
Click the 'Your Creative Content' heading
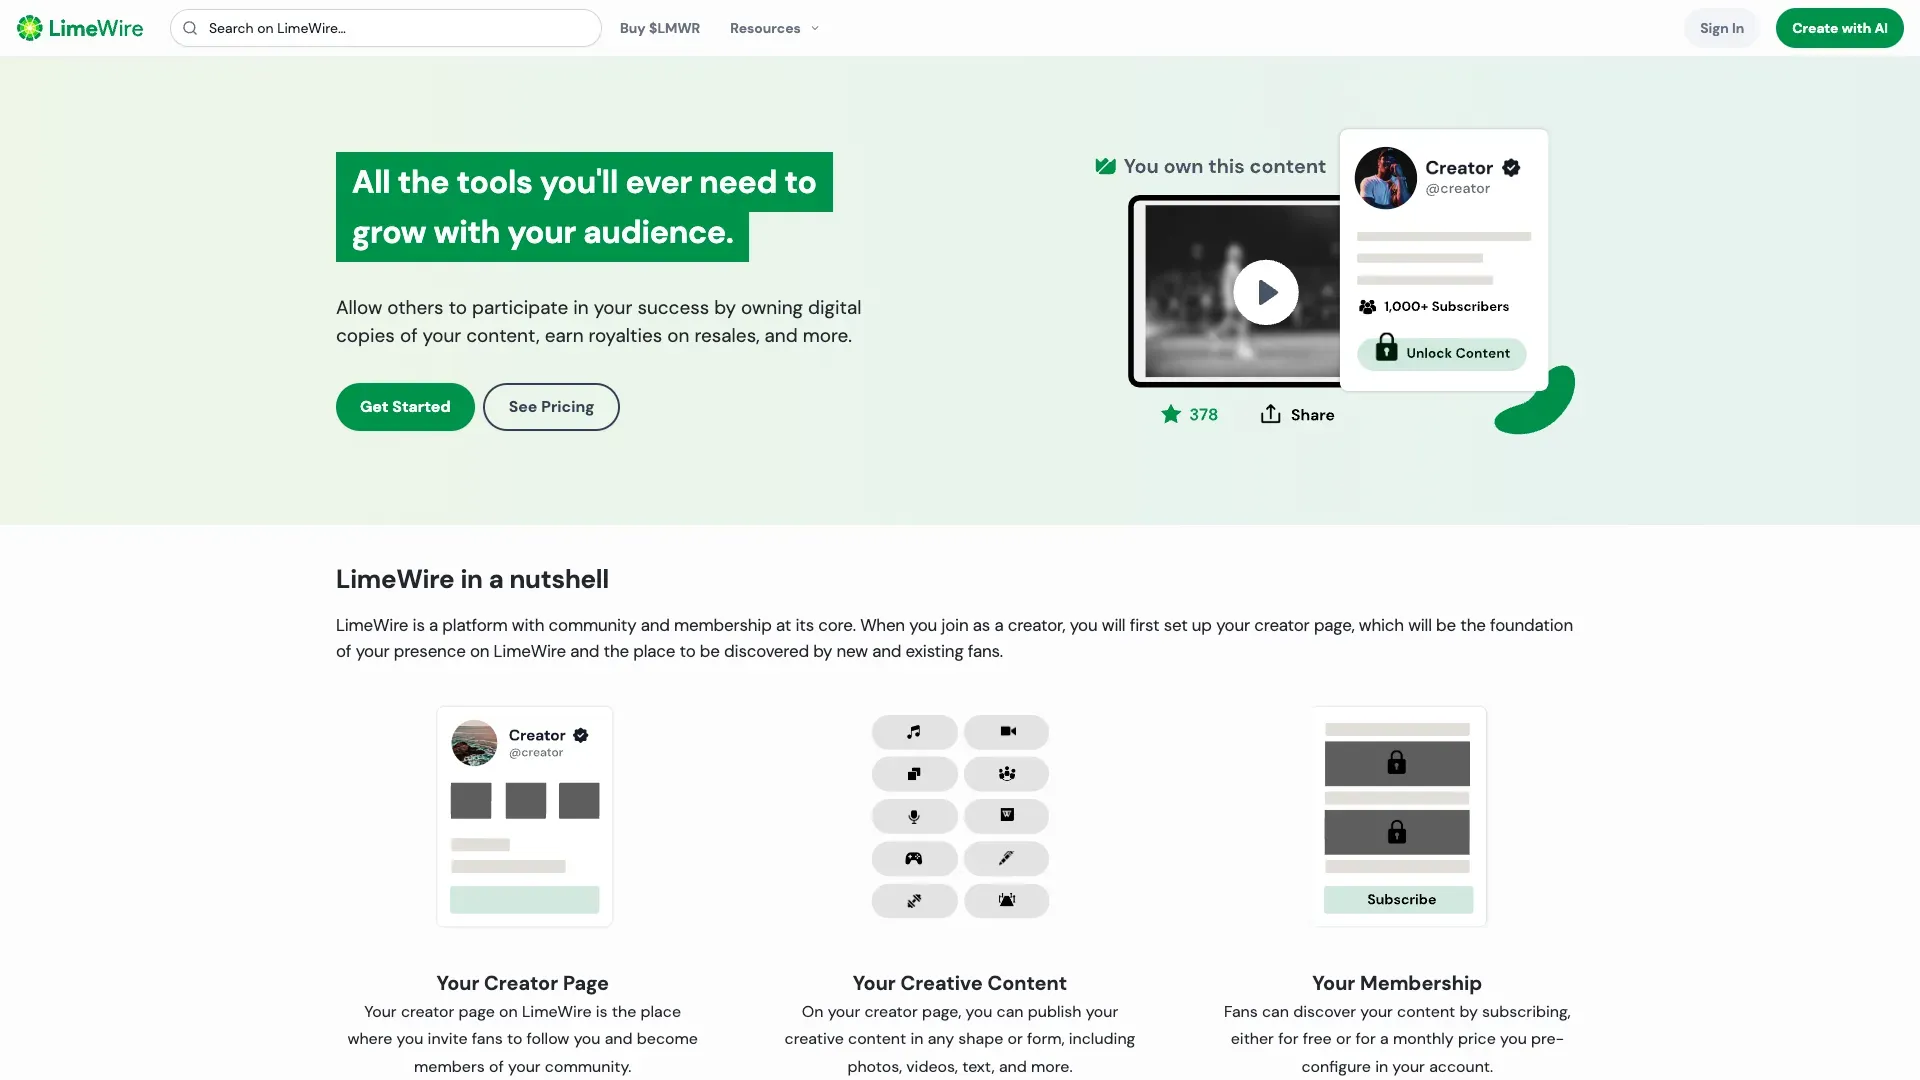tap(960, 983)
